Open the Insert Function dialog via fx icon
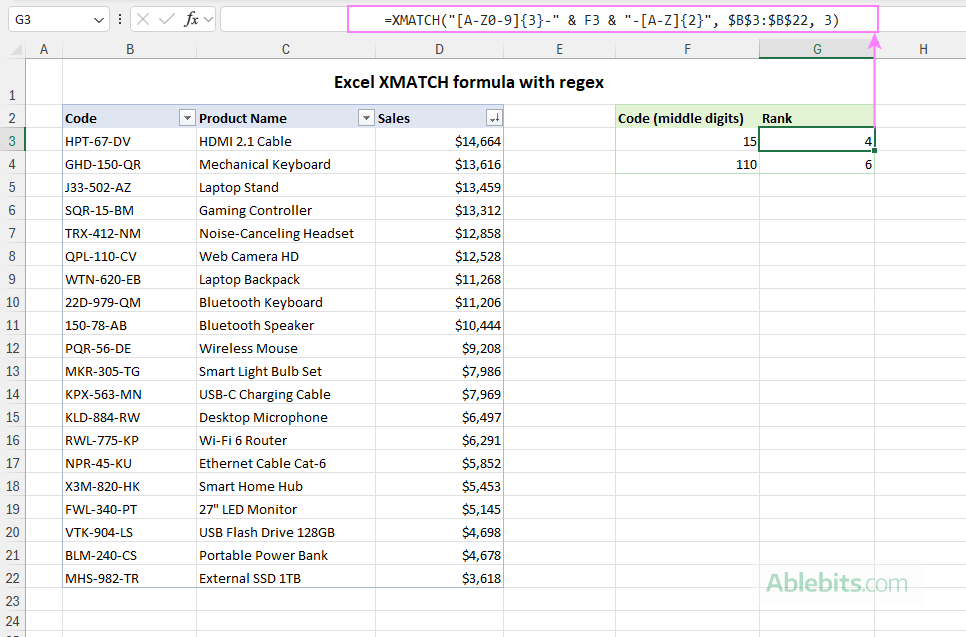The width and height of the screenshot is (966, 637). 191,18
